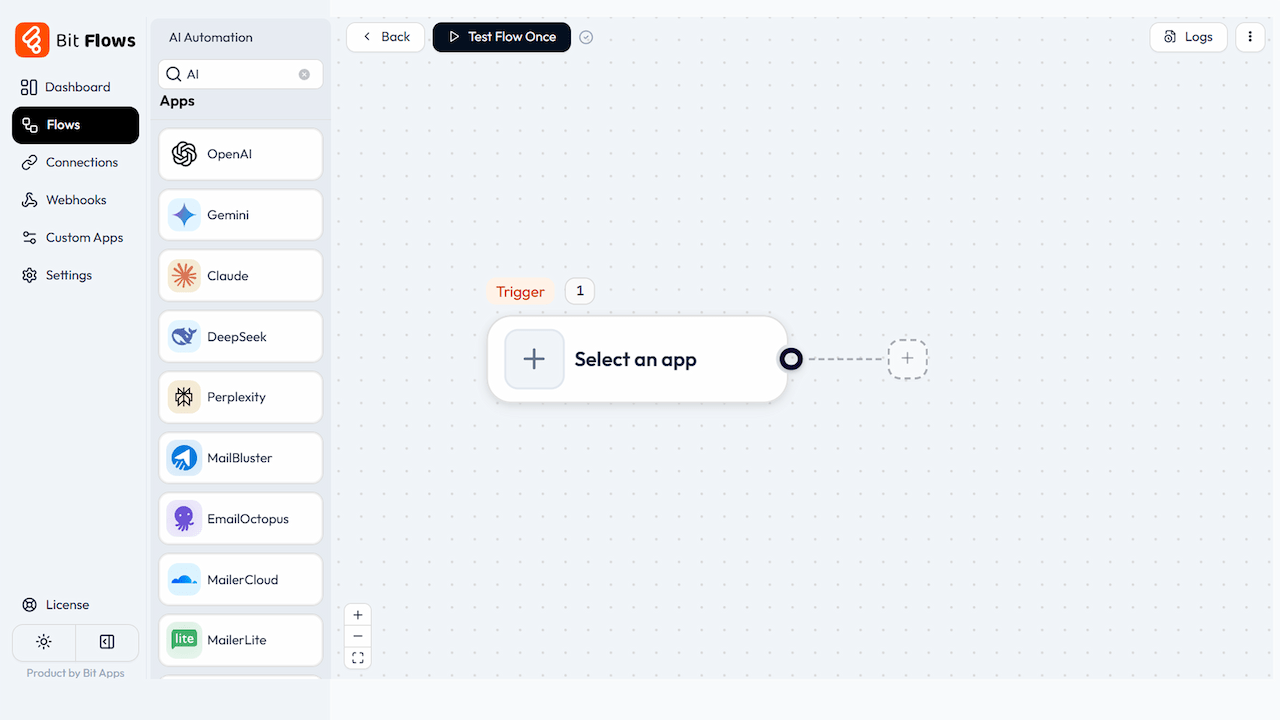Switch to Connections in the sidebar
The height and width of the screenshot is (720, 1280).
[30, 162]
